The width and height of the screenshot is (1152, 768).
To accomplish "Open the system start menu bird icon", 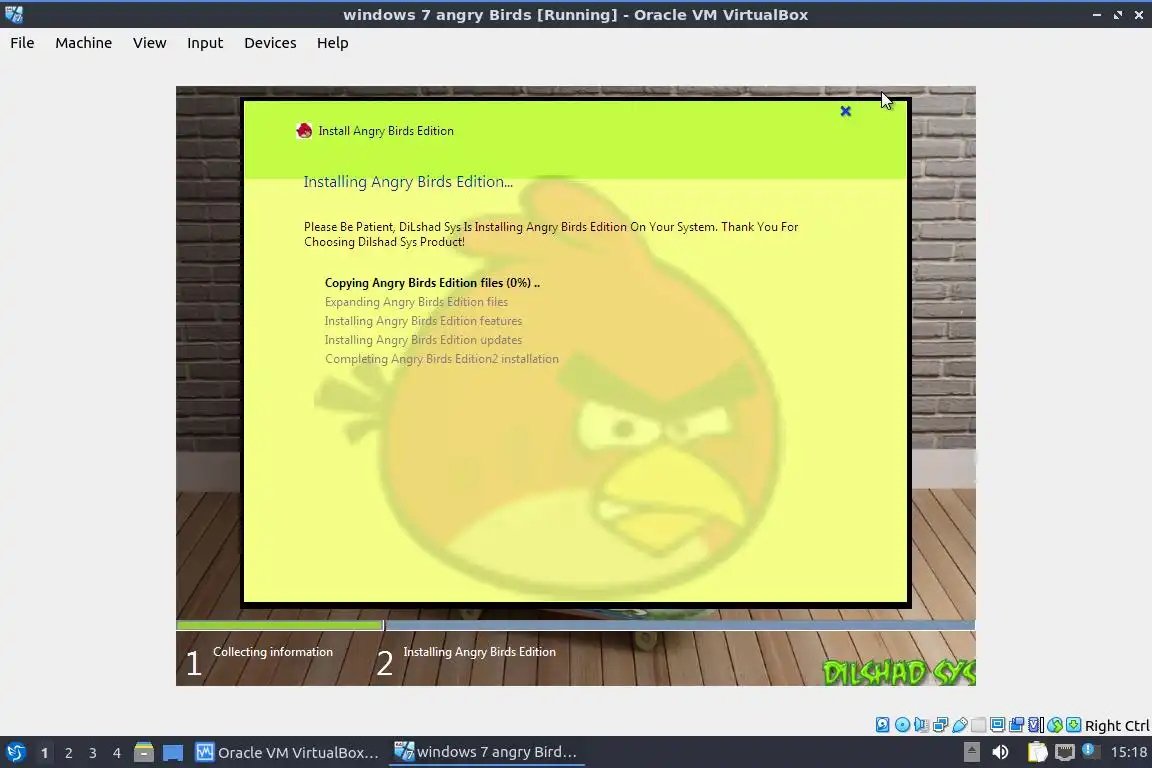I will (x=15, y=753).
